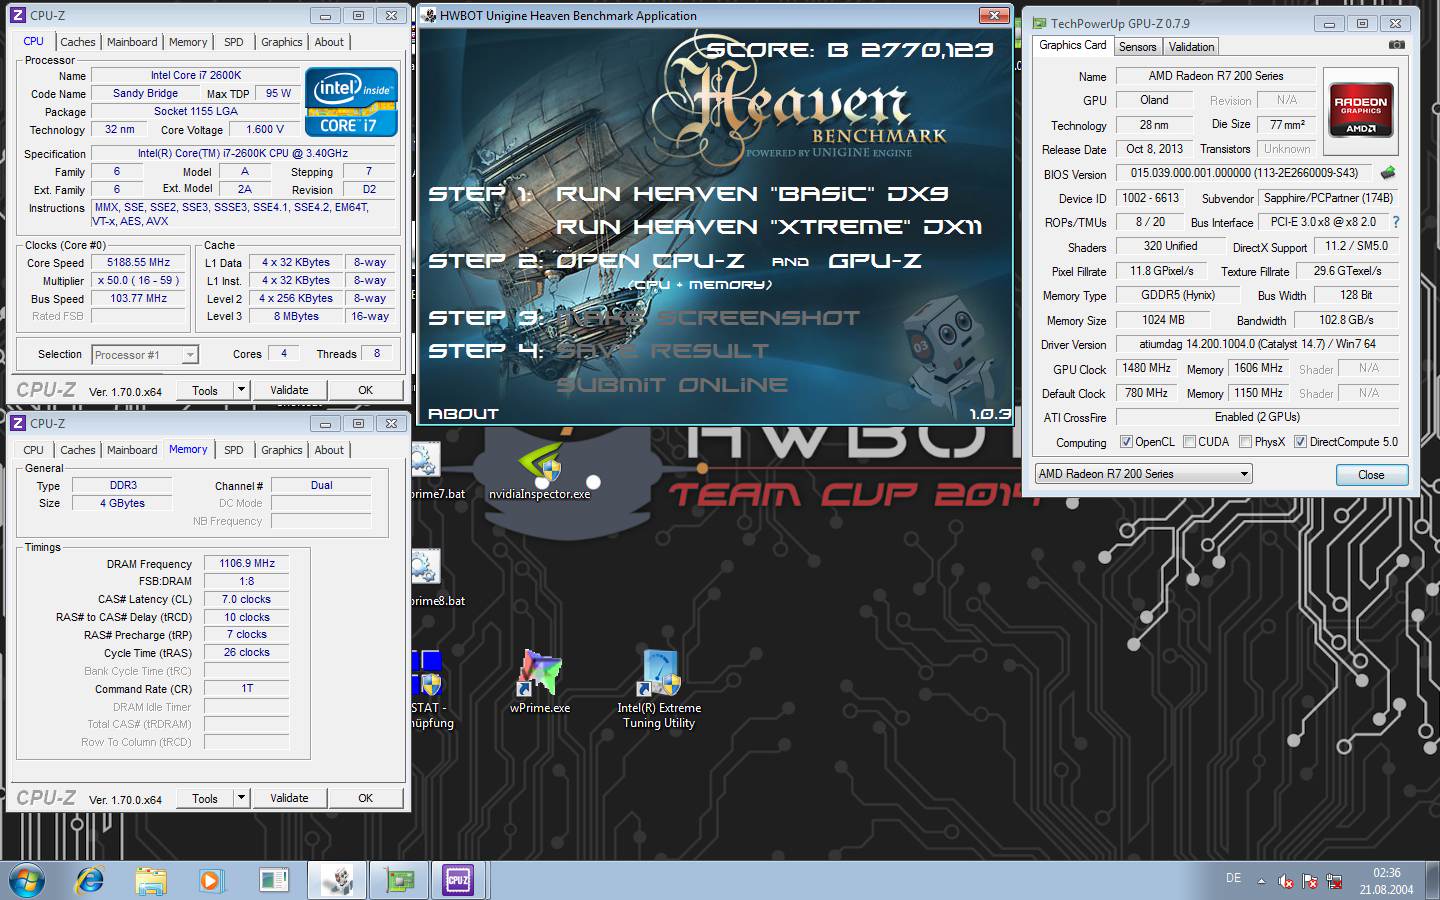Click OK in lower CPU-Z window
The image size is (1440, 900).
pyautogui.click(x=365, y=798)
